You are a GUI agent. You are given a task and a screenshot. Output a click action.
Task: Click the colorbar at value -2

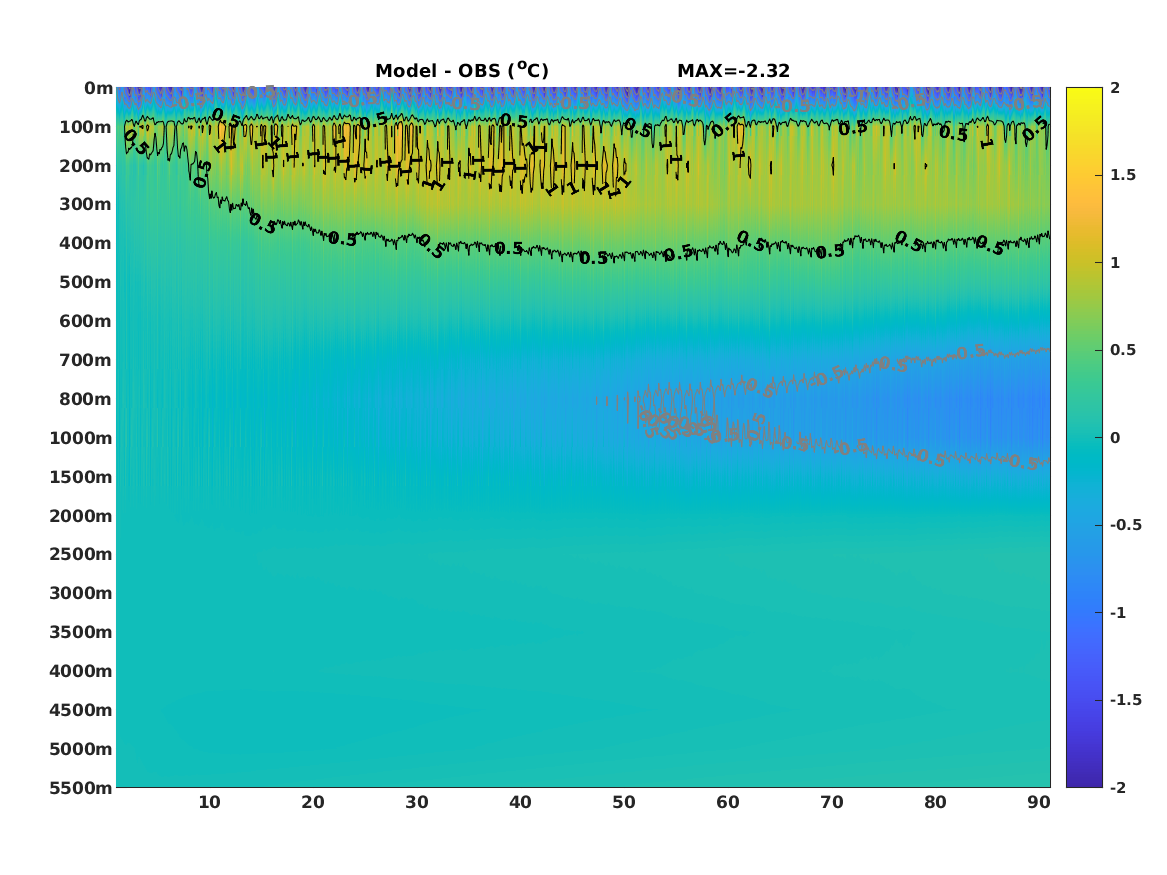(x=1084, y=786)
